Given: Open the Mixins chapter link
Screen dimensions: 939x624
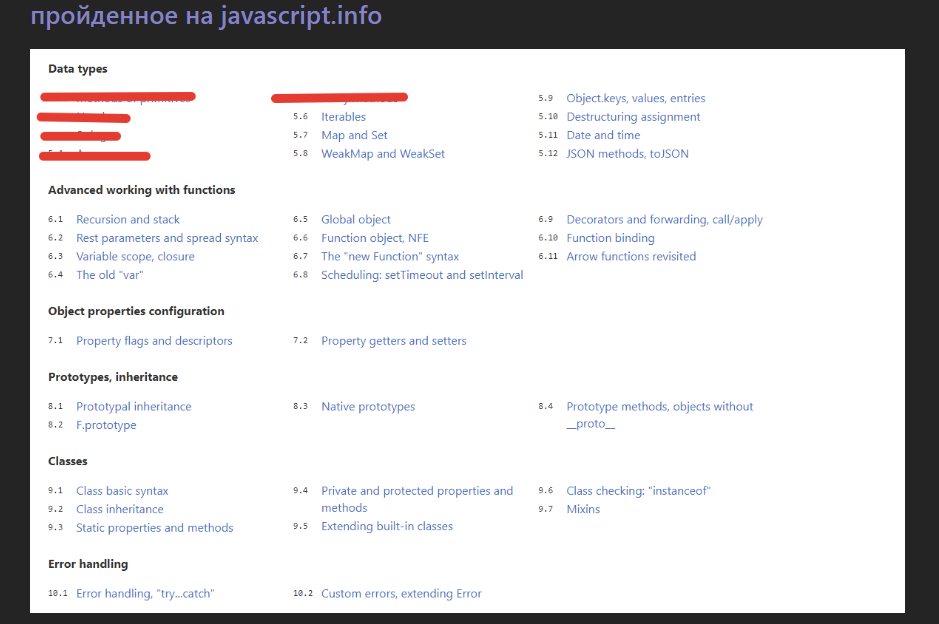Looking at the screenshot, I should tap(583, 510).
